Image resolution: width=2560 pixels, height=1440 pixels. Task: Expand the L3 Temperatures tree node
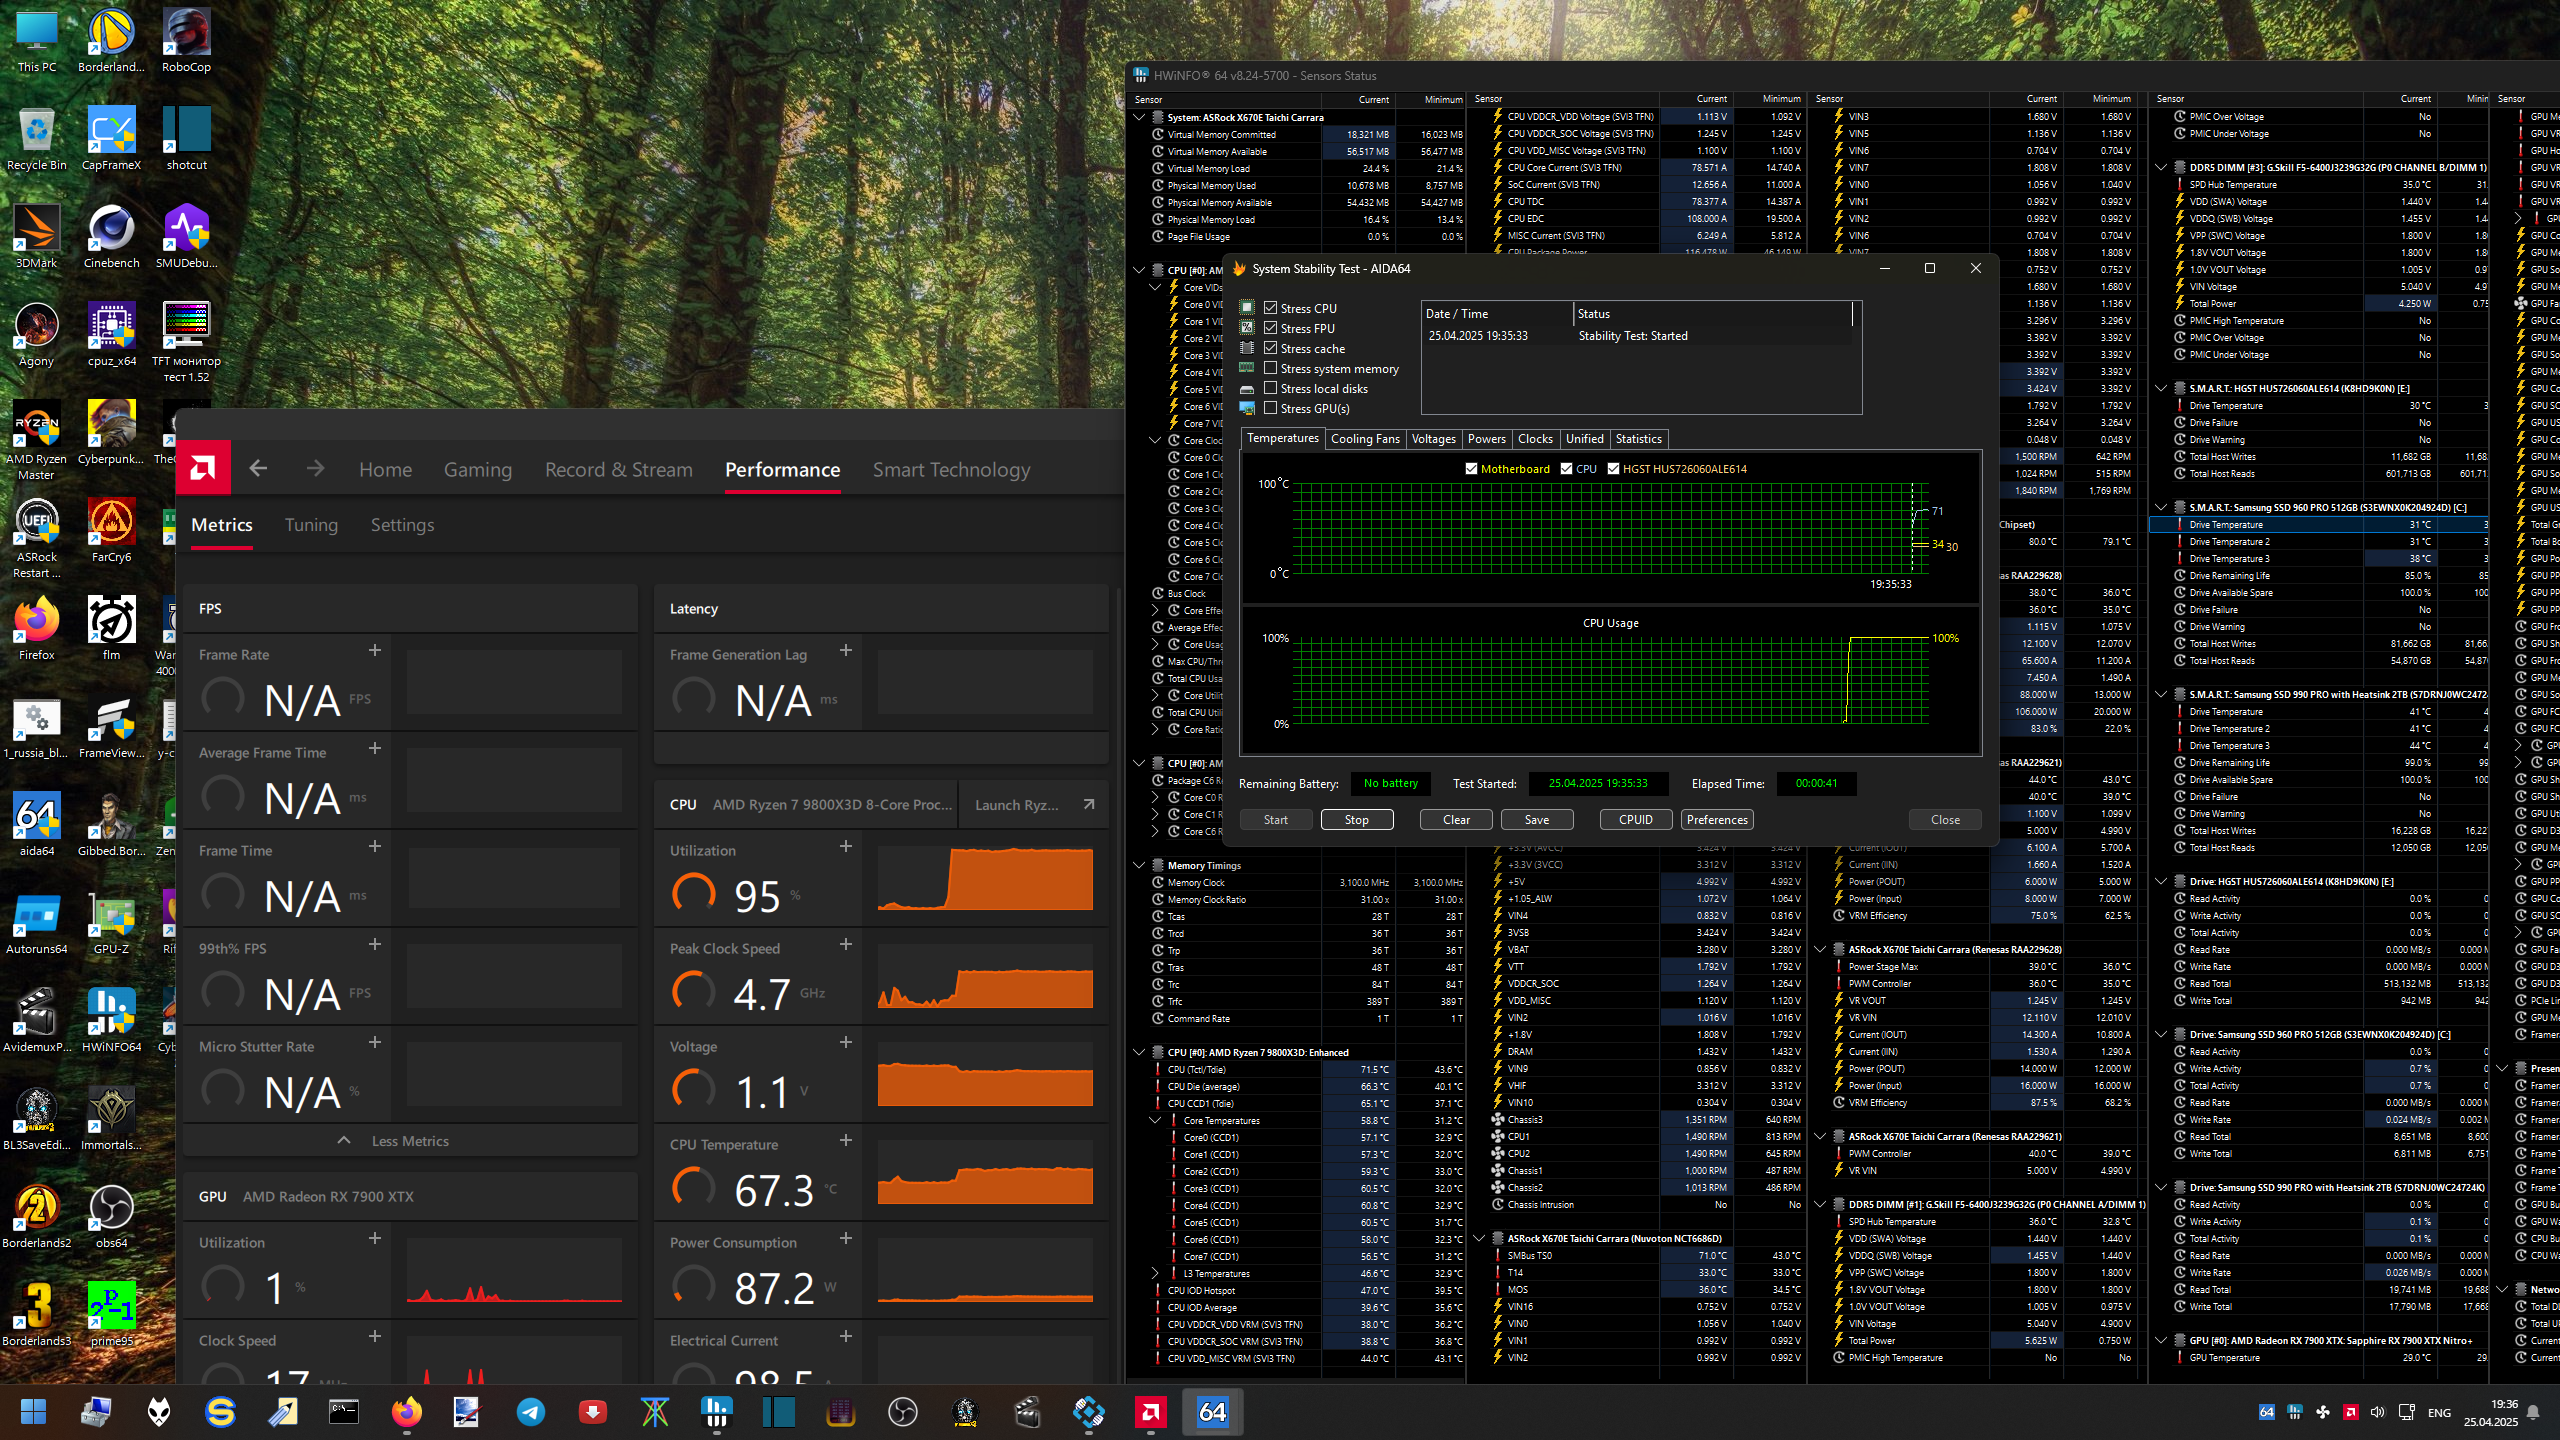1155,1273
